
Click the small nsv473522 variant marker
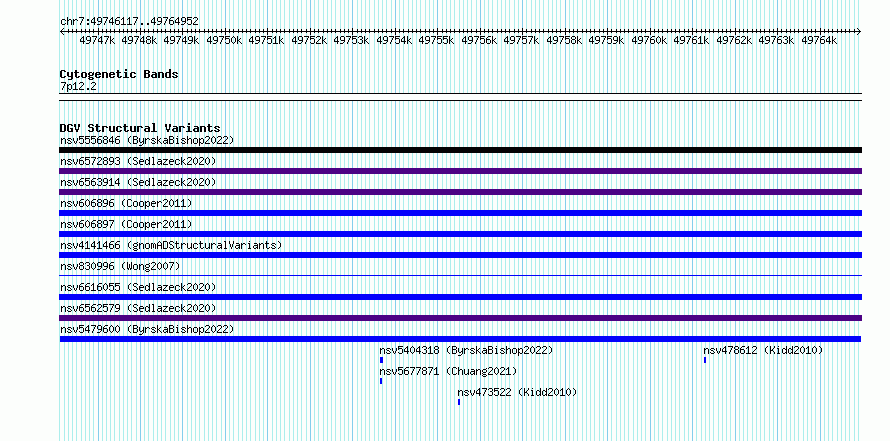(459, 402)
